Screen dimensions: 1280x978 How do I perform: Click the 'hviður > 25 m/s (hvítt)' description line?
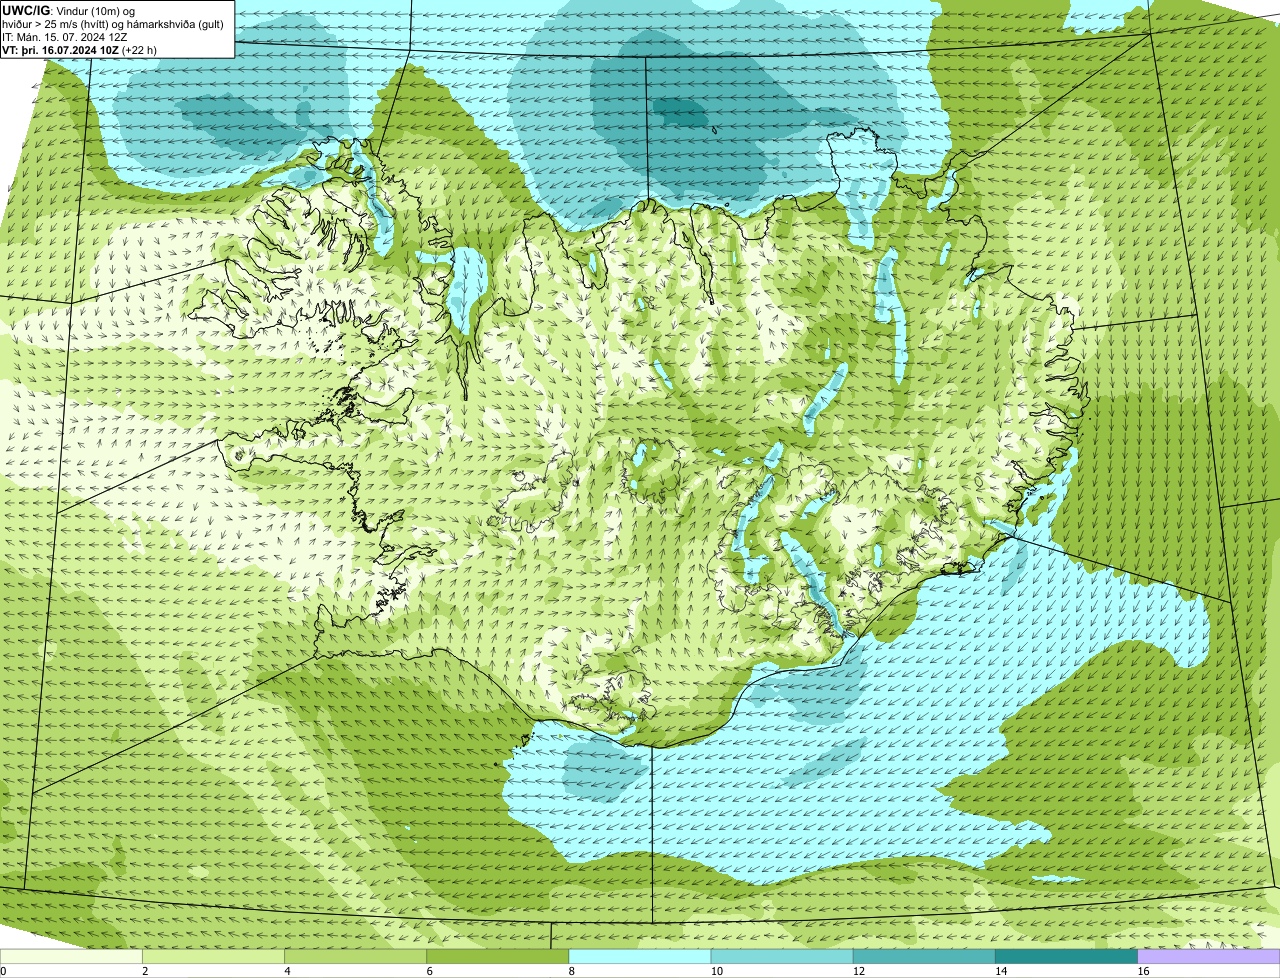pyautogui.click(x=113, y=24)
